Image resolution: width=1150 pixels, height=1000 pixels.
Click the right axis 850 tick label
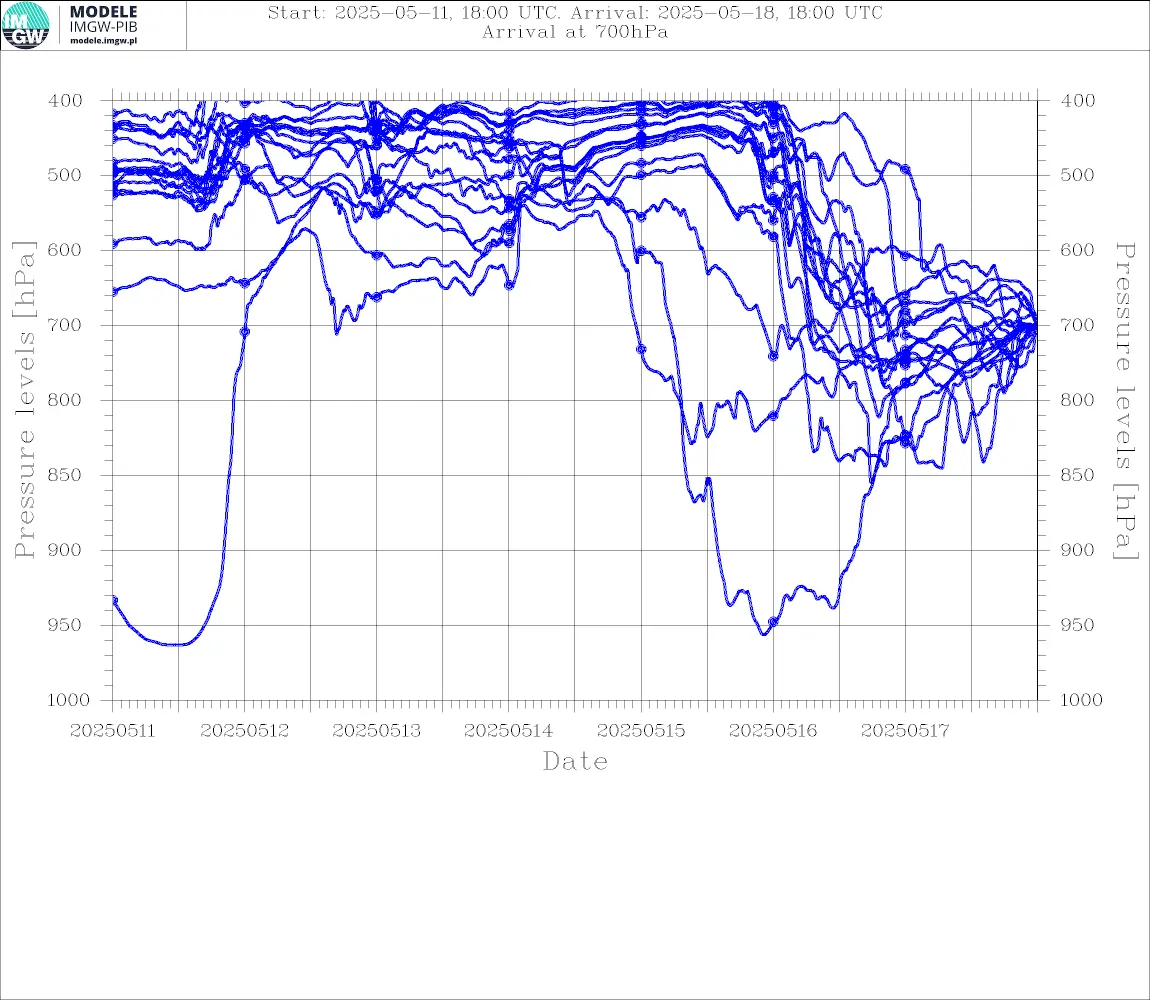(1077, 475)
